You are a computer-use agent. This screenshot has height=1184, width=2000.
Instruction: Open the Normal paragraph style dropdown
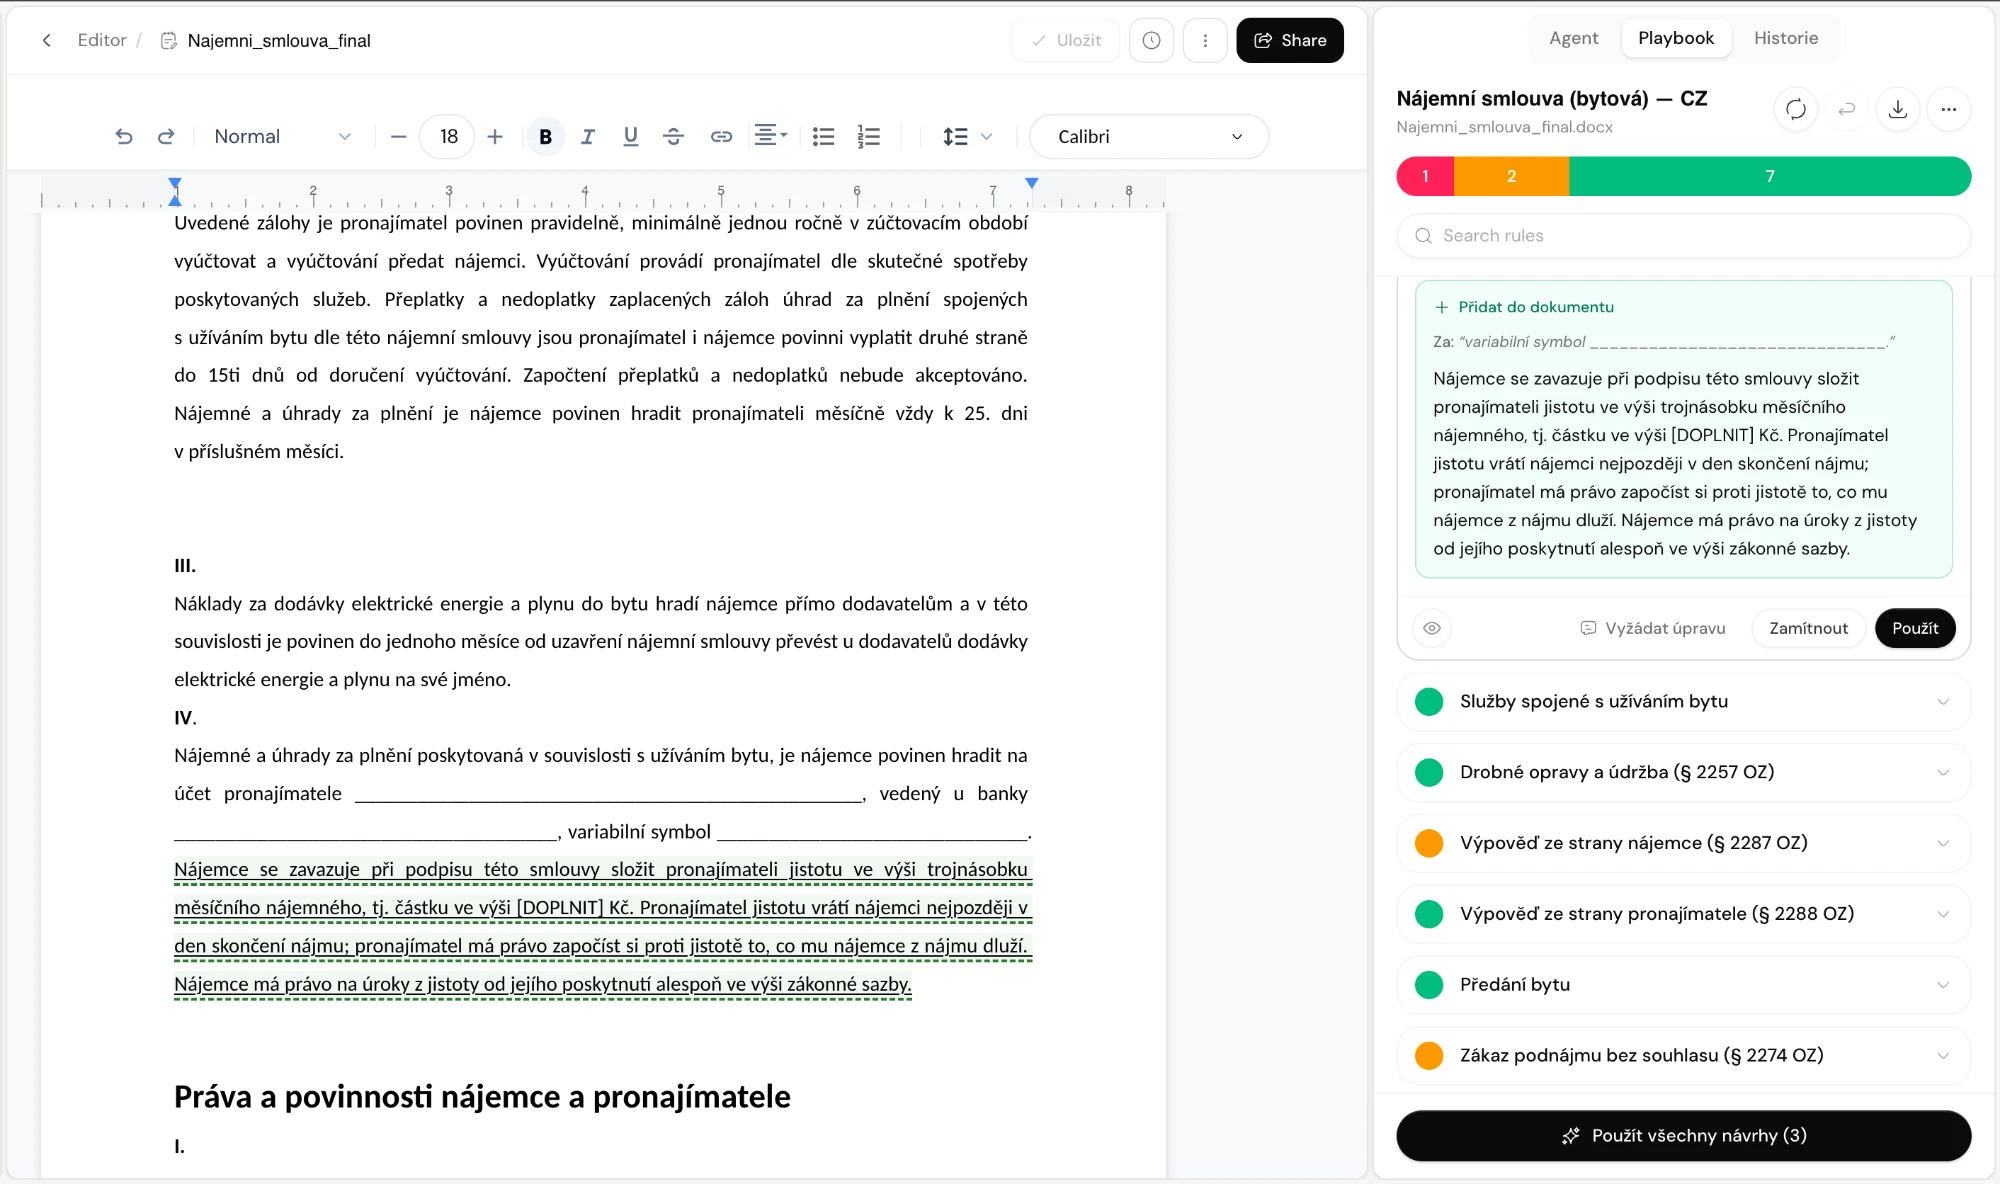tap(282, 137)
